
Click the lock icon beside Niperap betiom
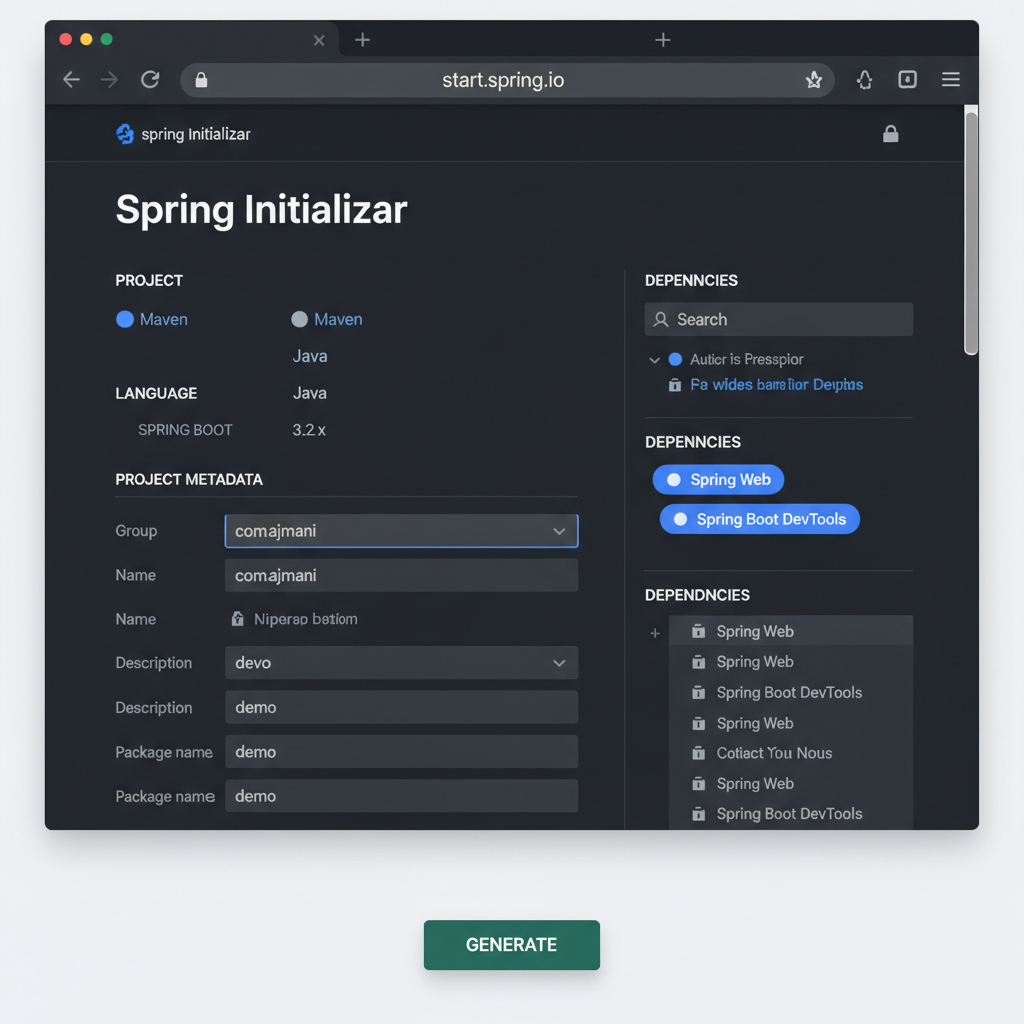click(238, 618)
